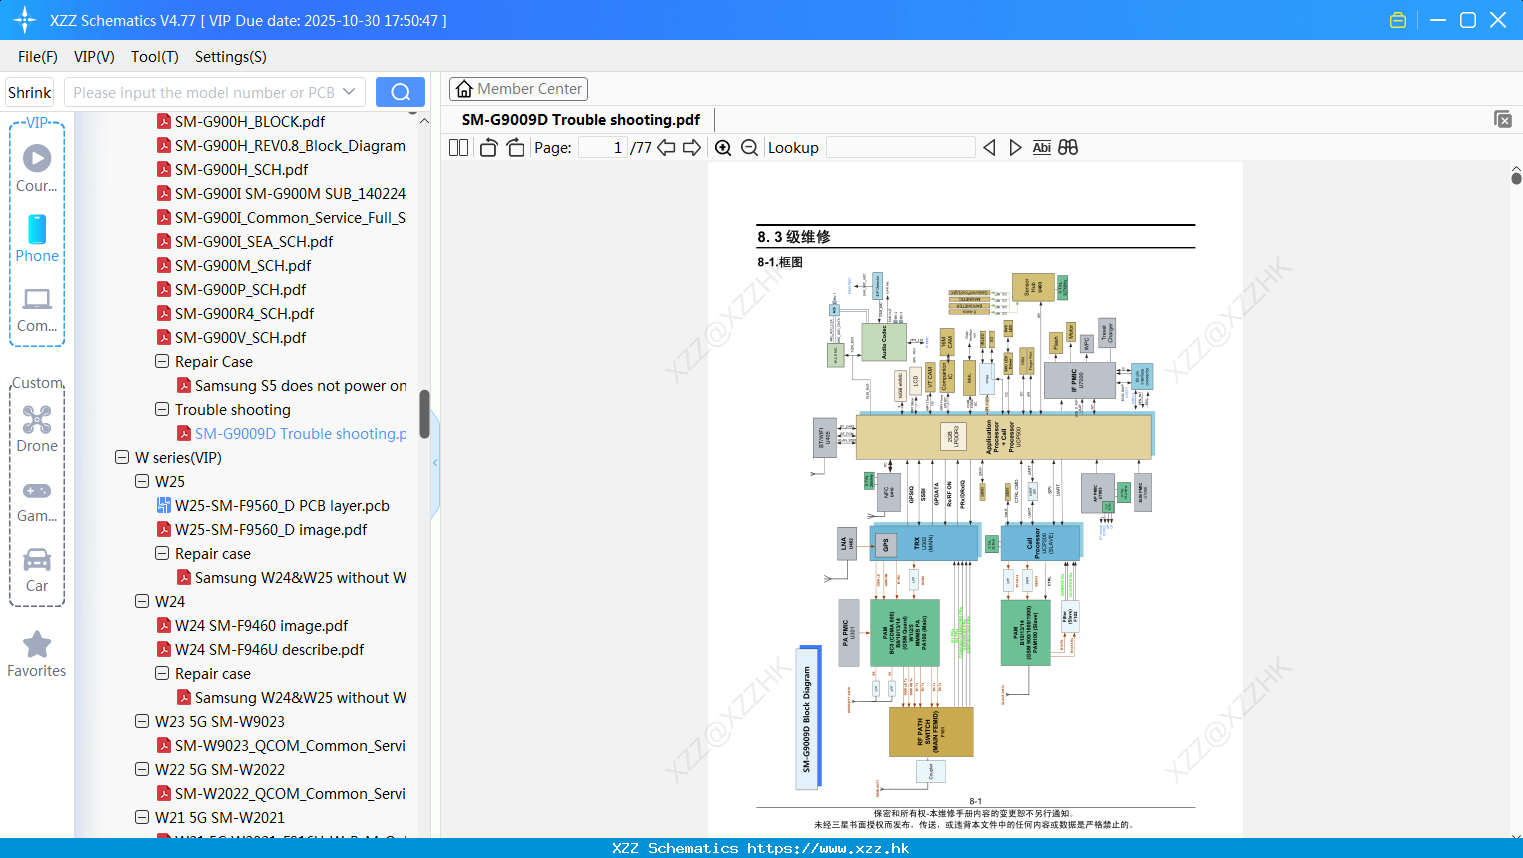Click the block diagram page thumbnail
Viewport: 1523px width, 858px height.
pos(975,500)
